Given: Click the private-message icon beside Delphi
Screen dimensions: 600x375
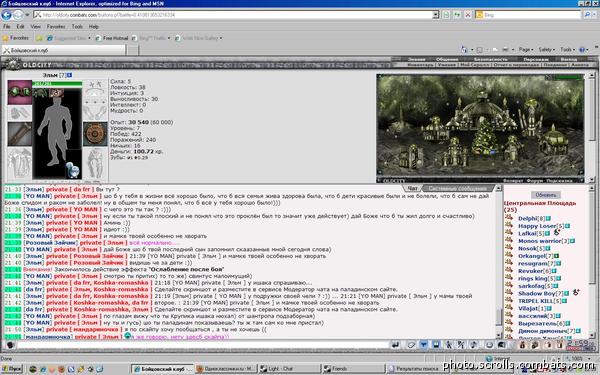Looking at the screenshot, I should pyautogui.click(x=509, y=218).
